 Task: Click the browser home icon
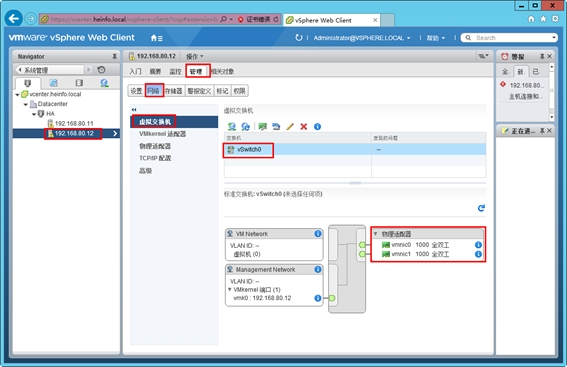(531, 19)
